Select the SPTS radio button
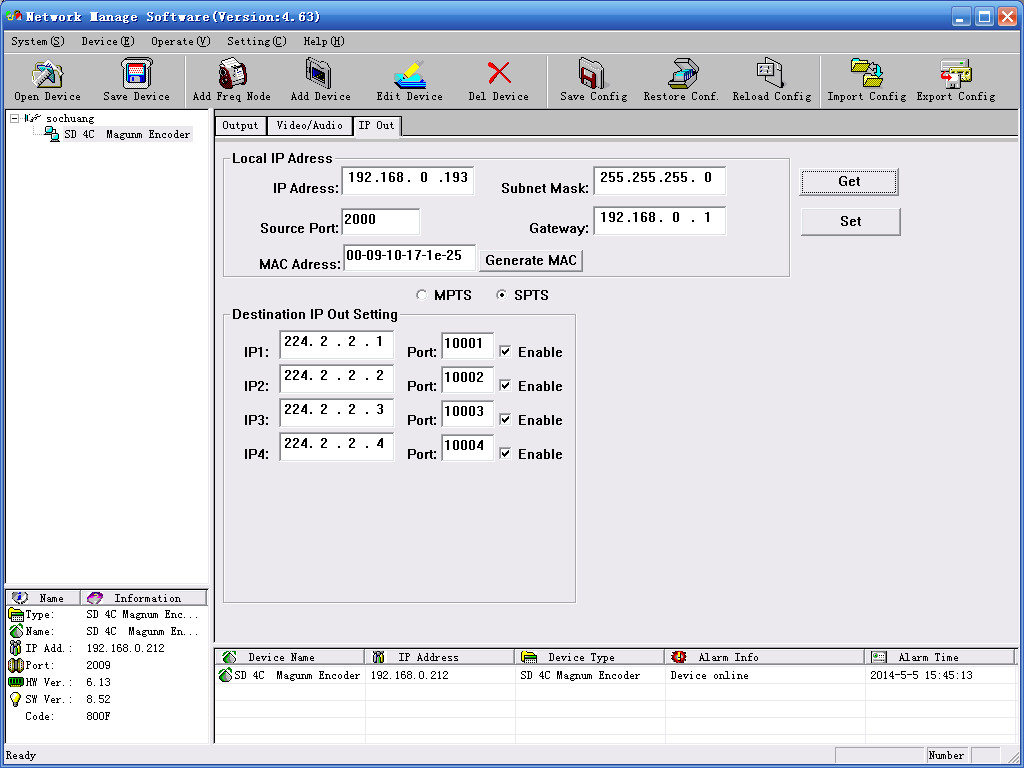 tap(502, 295)
